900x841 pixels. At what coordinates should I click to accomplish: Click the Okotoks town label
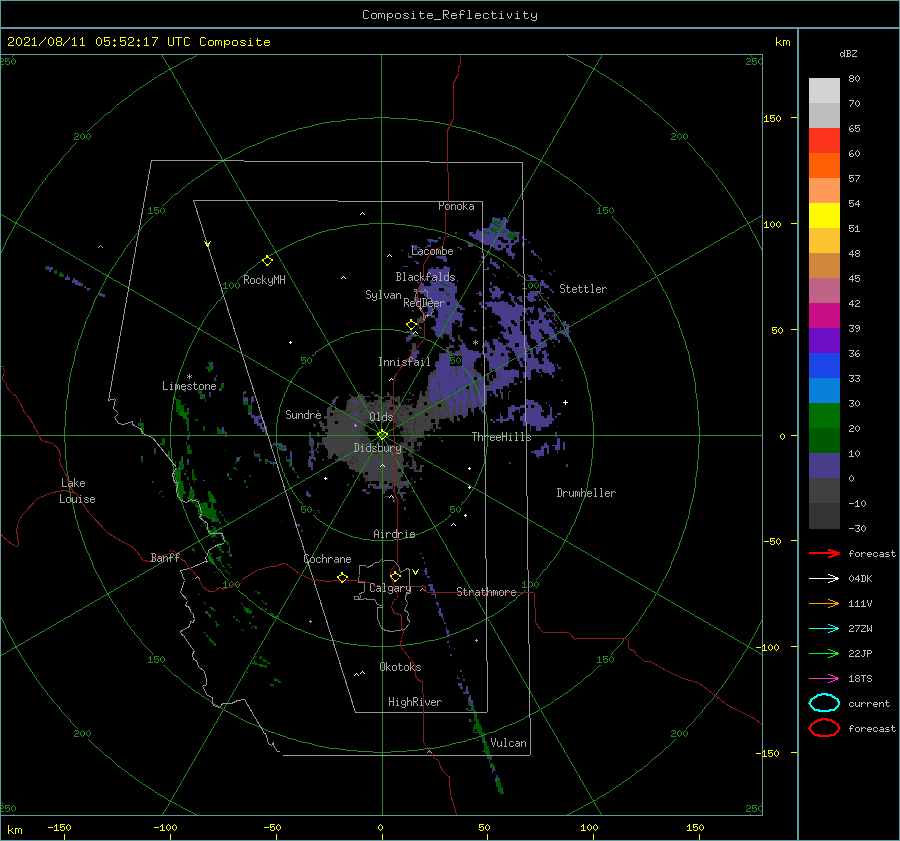tap(400, 666)
